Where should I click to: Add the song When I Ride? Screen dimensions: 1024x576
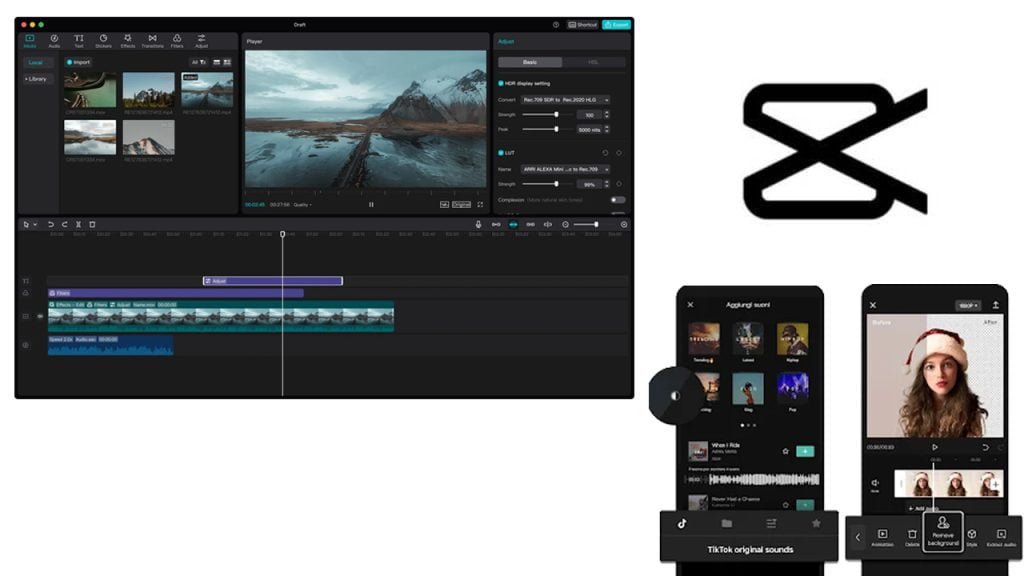tap(805, 451)
